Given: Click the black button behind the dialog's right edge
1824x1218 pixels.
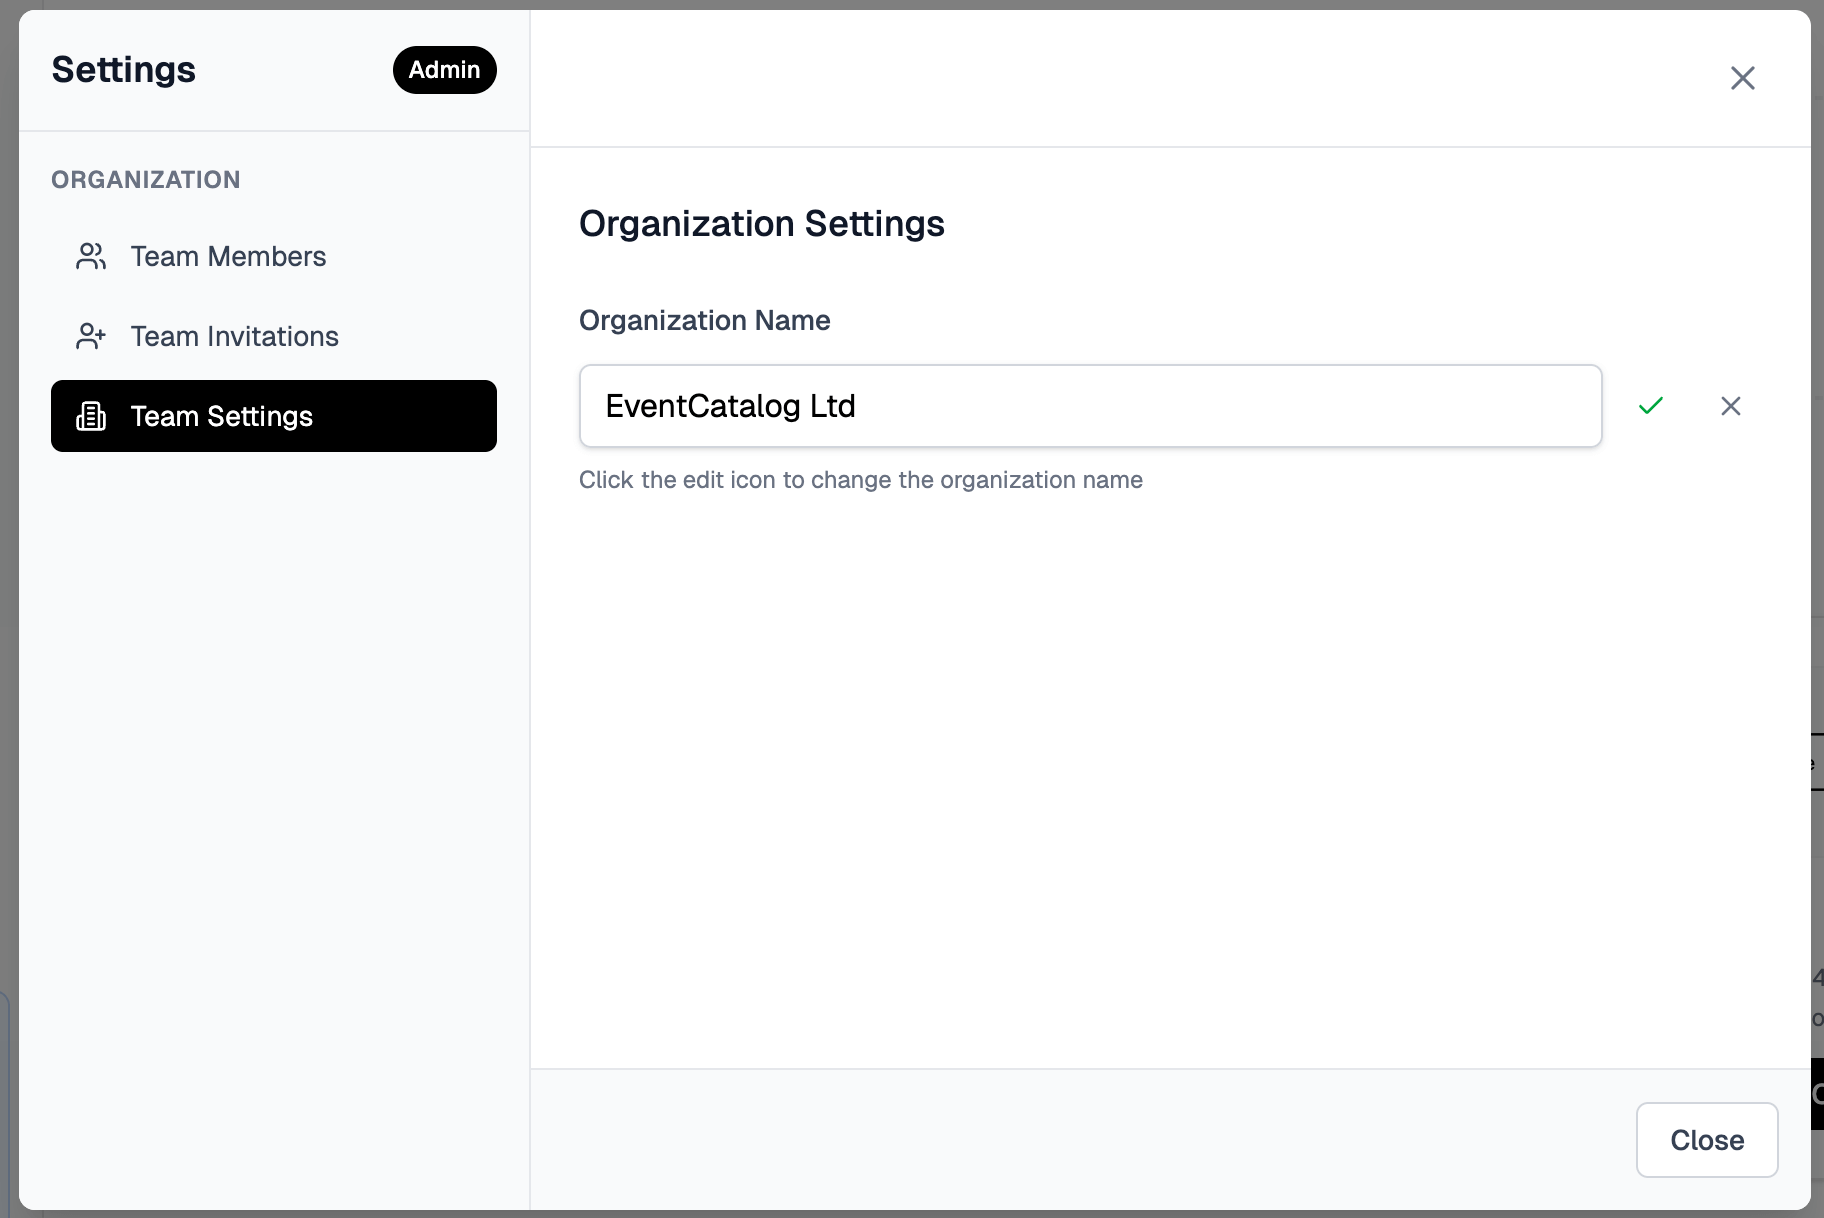Looking at the screenshot, I should click(1817, 1094).
